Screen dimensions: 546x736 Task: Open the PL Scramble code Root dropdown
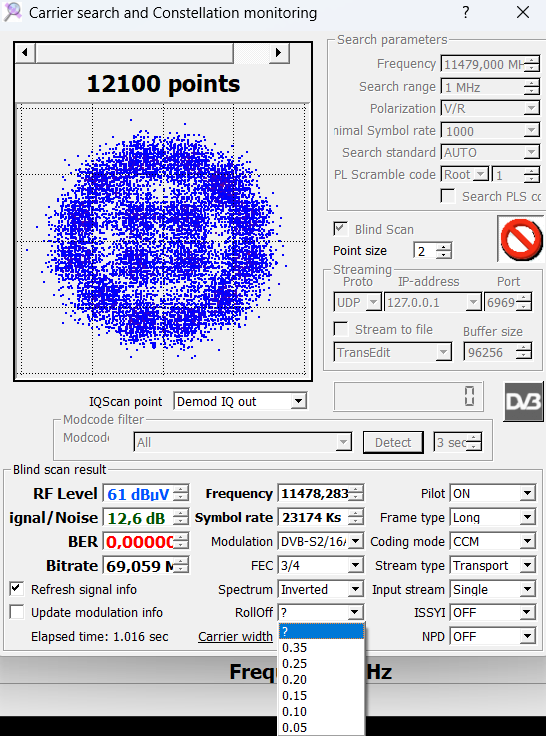pyautogui.click(x=481, y=175)
